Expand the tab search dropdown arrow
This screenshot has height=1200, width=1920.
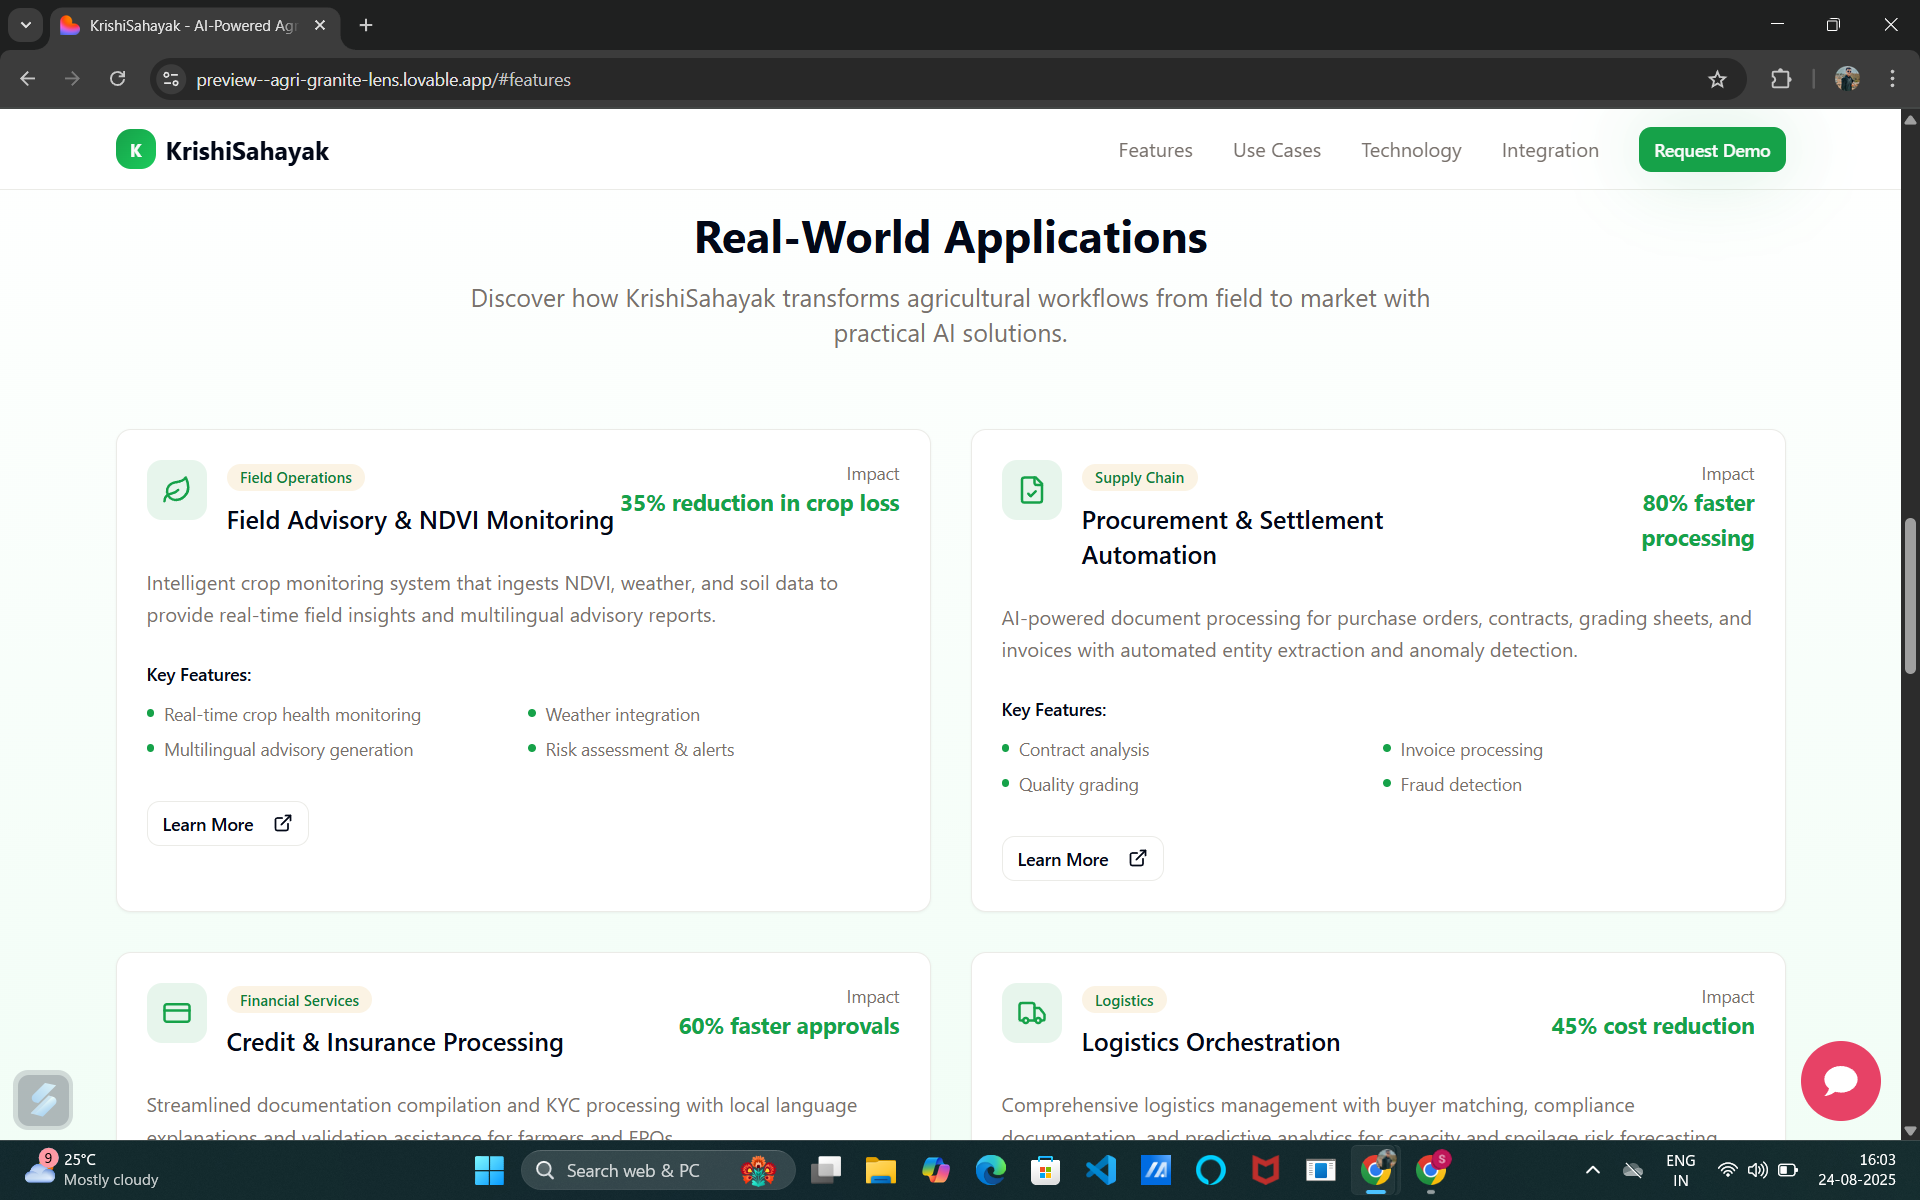click(x=26, y=25)
